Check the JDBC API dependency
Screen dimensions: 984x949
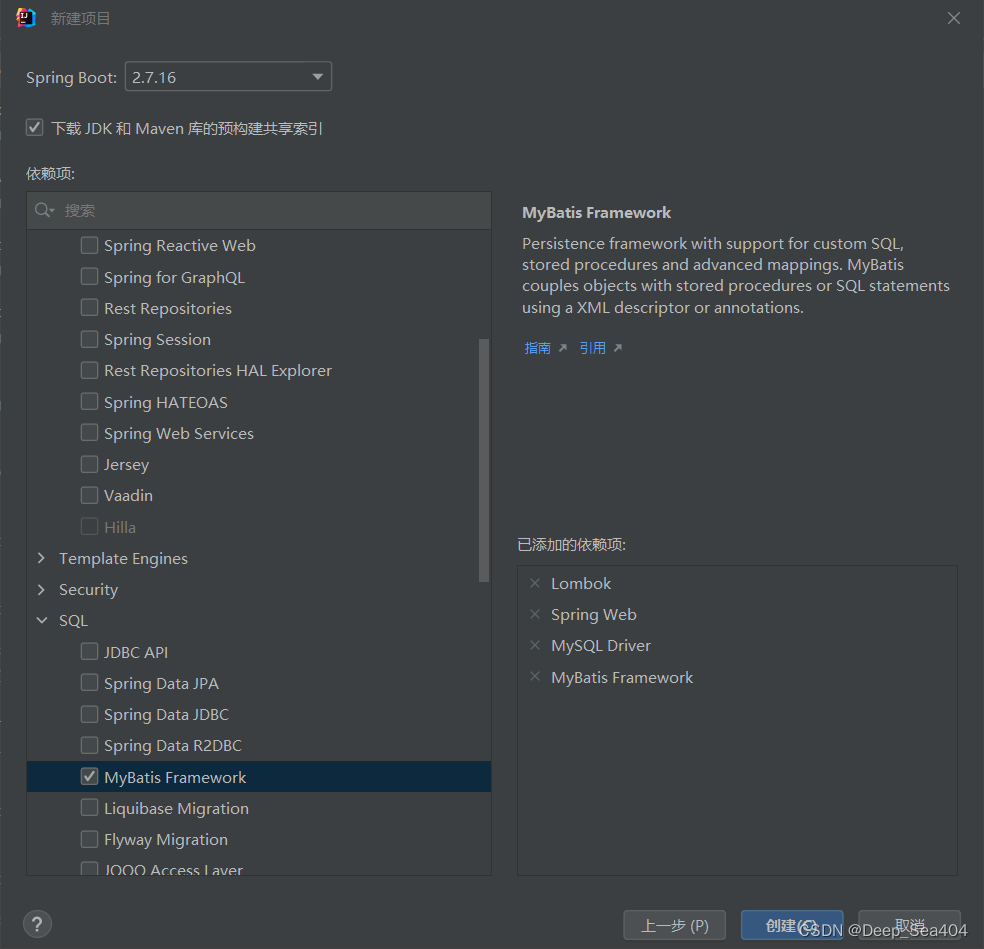point(89,651)
